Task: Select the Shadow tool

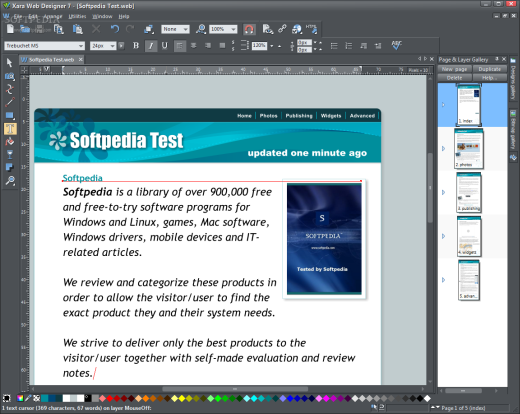Action: point(10,167)
